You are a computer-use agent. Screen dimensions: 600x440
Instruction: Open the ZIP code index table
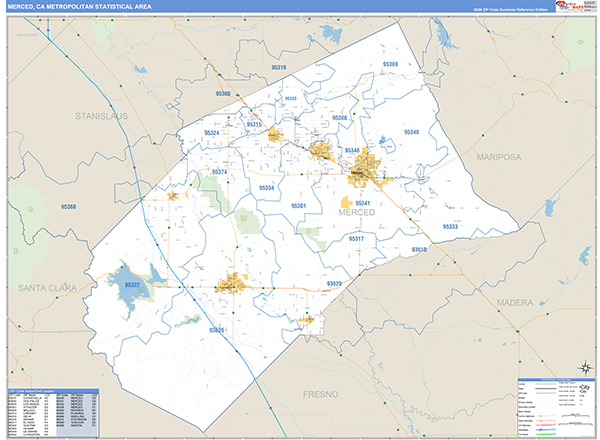[x=54, y=413]
